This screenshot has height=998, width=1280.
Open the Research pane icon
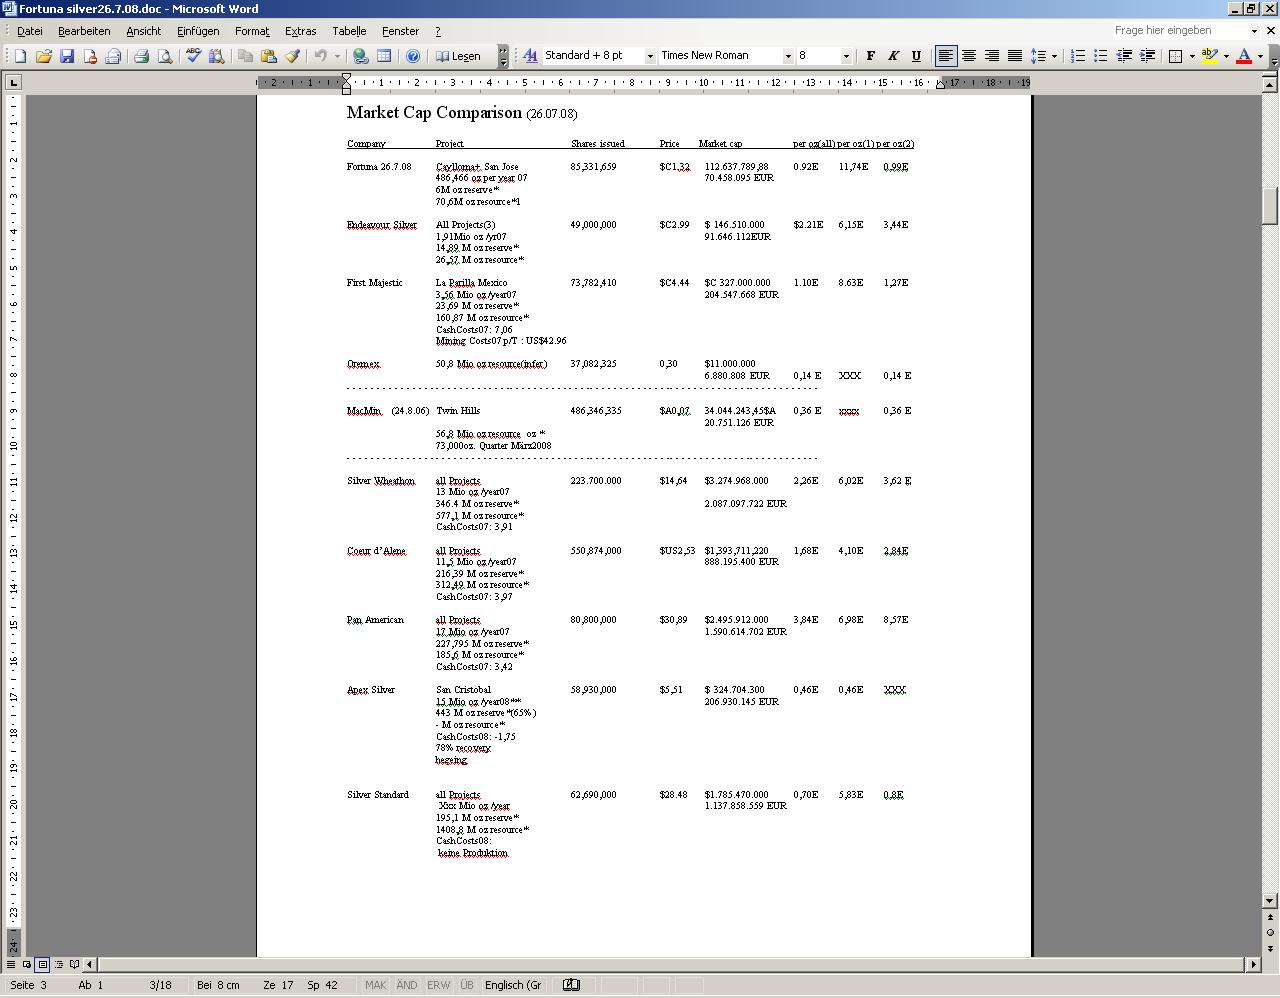tap(216, 56)
